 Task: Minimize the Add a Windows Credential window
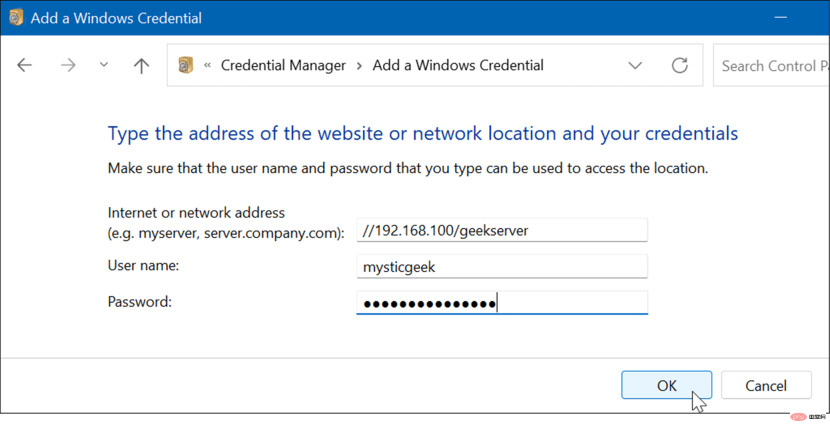point(781,17)
